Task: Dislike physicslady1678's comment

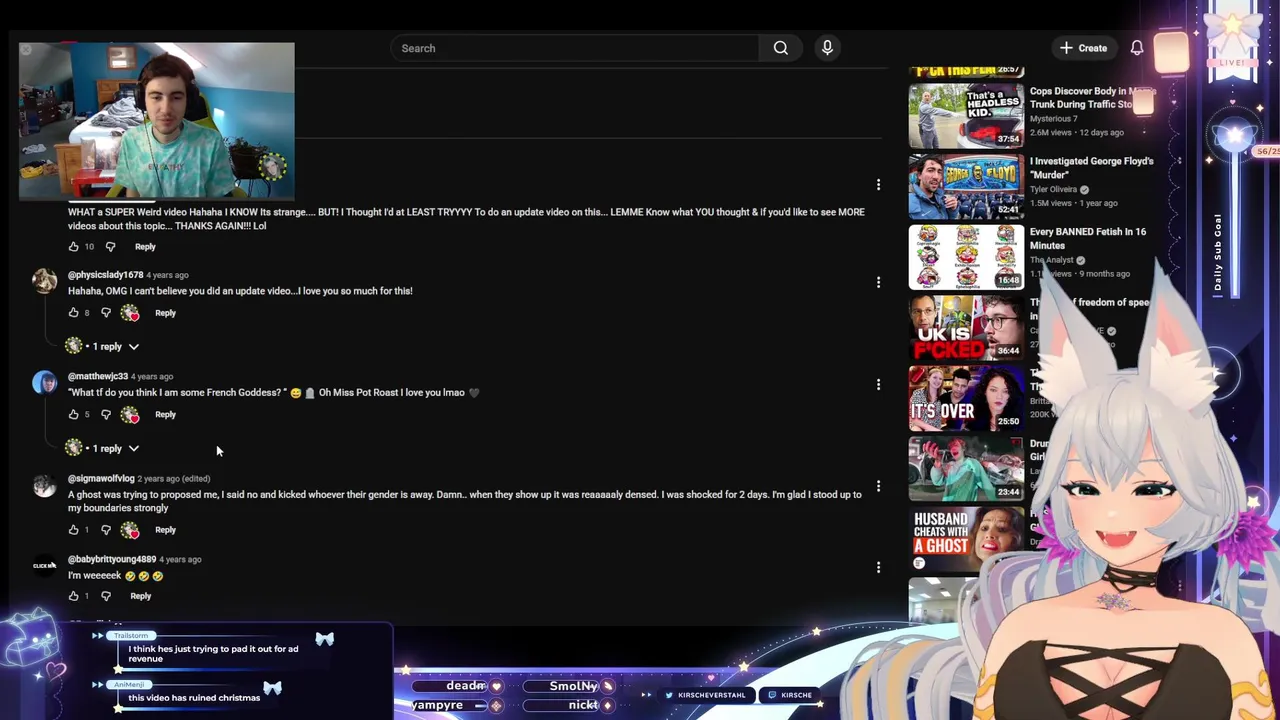Action: [x=106, y=313]
